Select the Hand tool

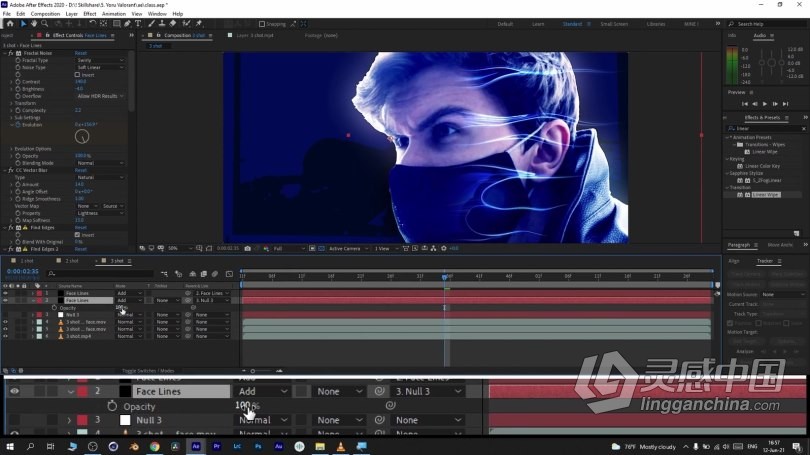point(34,24)
